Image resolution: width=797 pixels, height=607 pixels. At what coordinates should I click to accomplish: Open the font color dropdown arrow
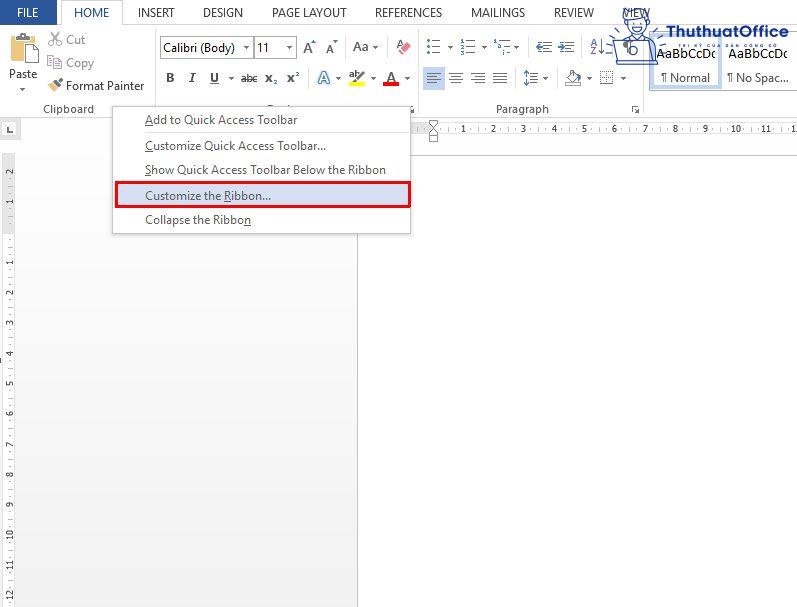[407, 78]
